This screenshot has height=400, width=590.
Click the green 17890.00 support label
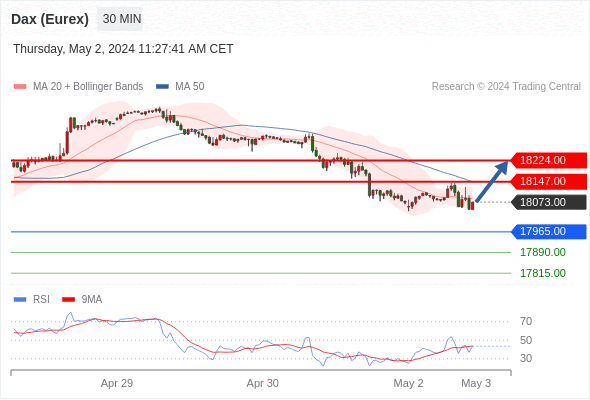point(543,252)
